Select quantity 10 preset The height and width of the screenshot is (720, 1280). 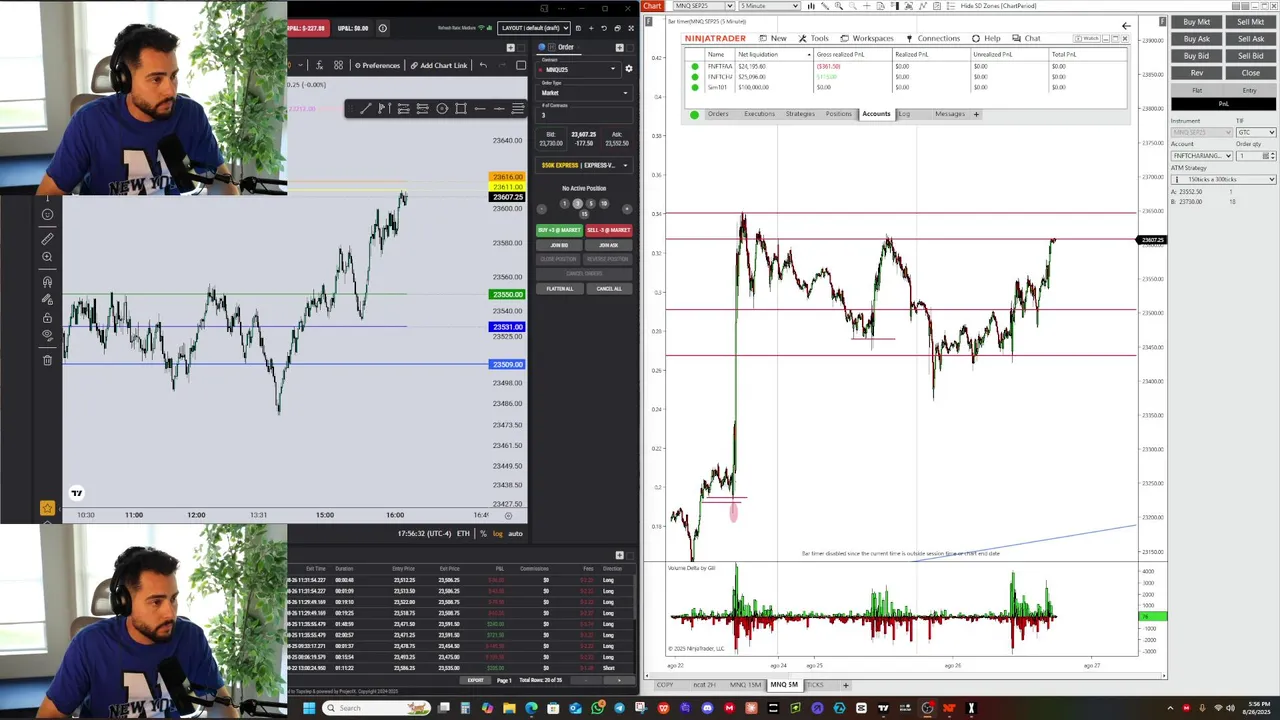click(604, 204)
